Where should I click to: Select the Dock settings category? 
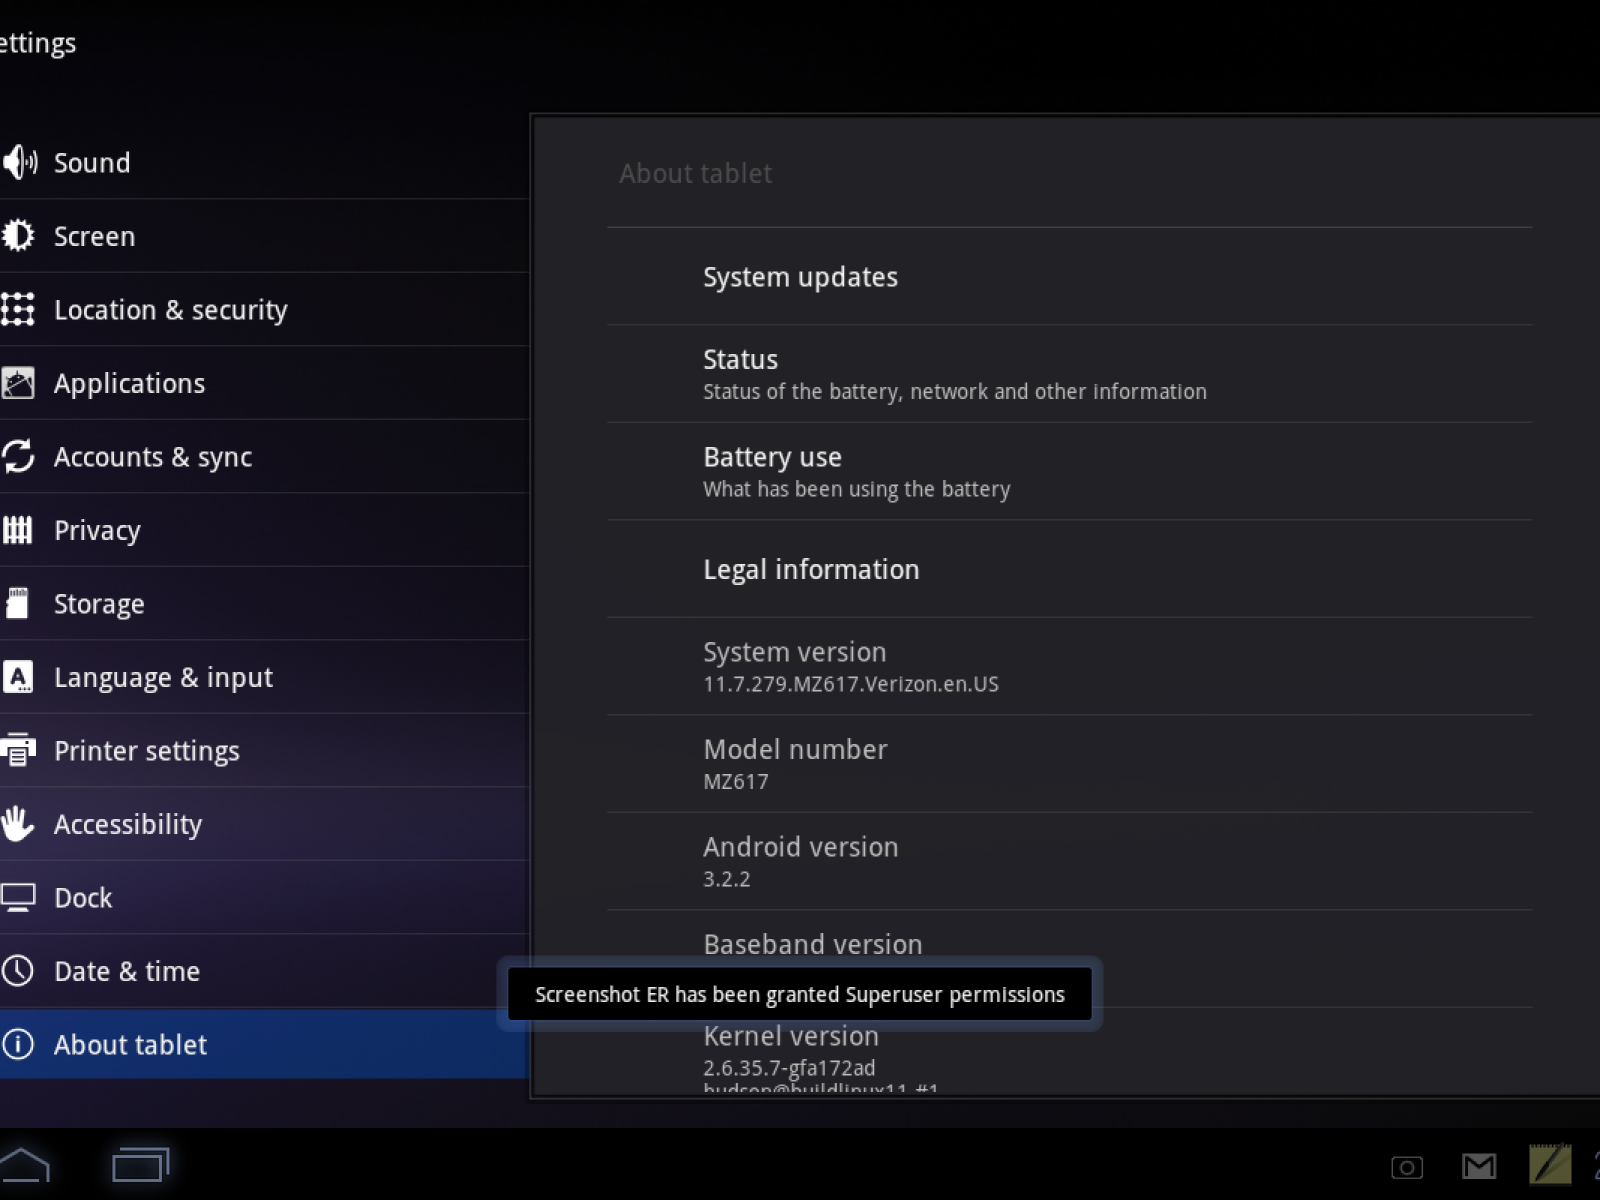tap(83, 898)
